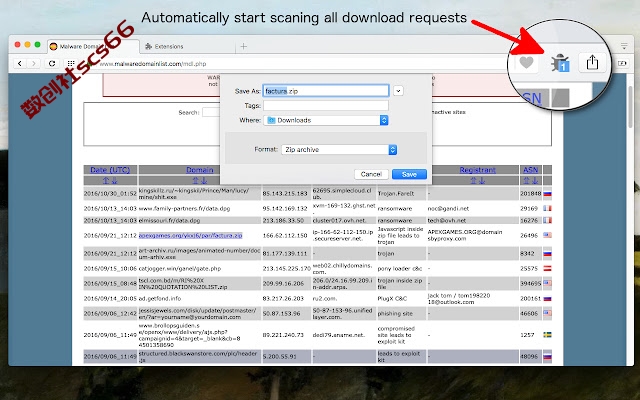Select IP cell 89.221.240.73
The width and height of the screenshot is (640, 400).
(283, 335)
